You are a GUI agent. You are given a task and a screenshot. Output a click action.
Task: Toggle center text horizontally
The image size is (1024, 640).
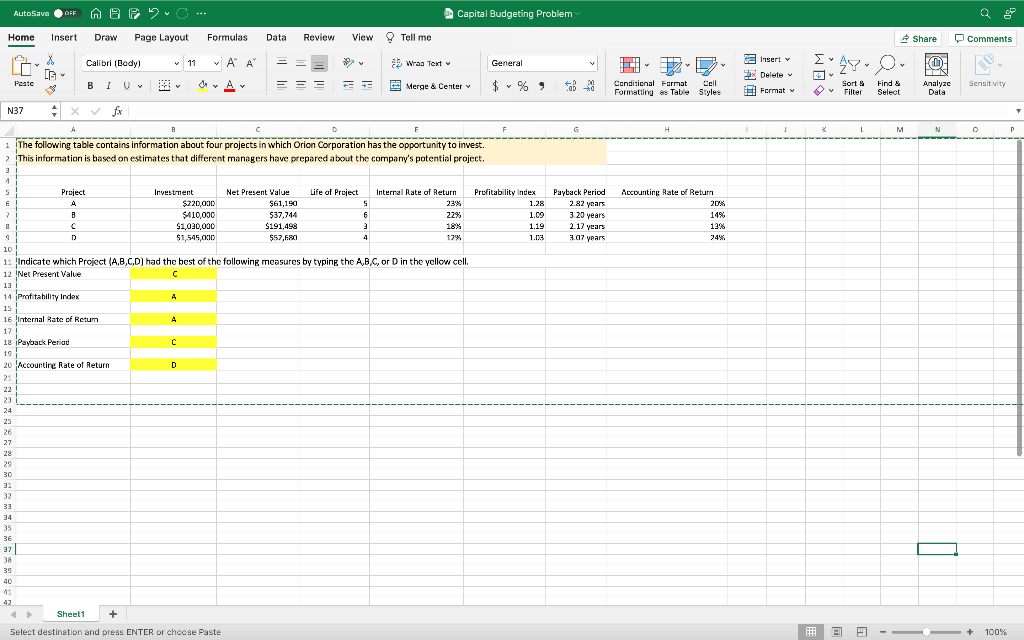click(300, 86)
